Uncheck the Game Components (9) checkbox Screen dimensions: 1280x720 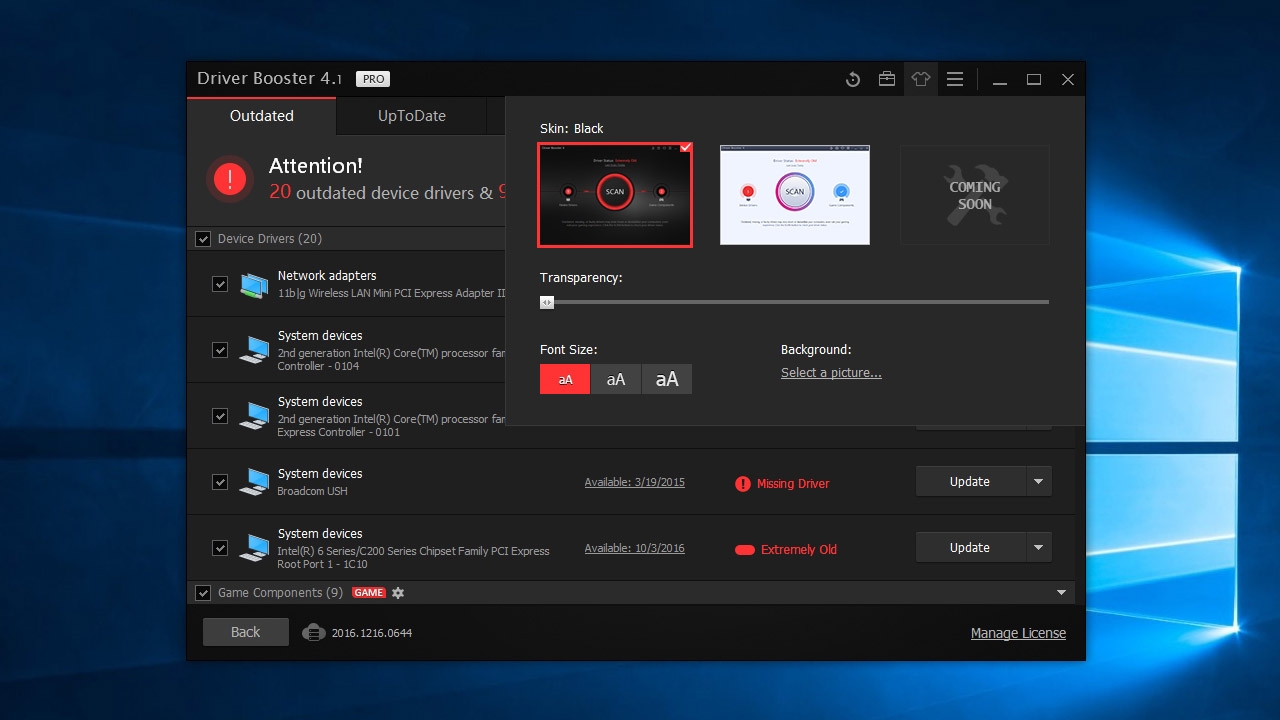[x=203, y=593]
